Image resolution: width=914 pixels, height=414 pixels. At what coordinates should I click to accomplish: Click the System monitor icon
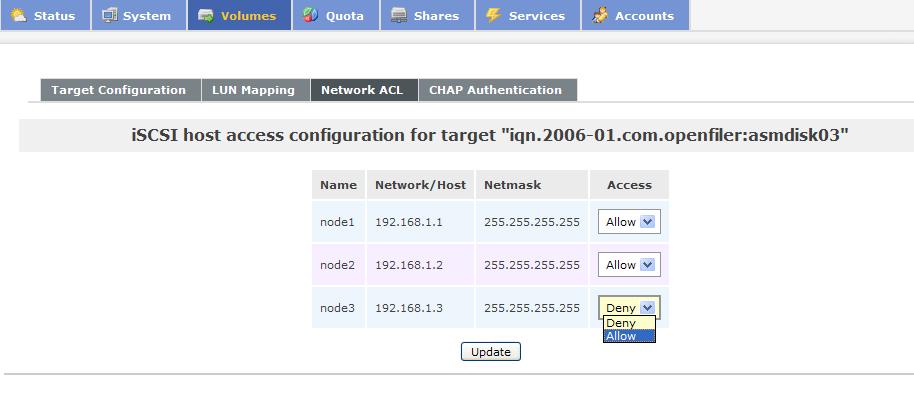point(110,16)
